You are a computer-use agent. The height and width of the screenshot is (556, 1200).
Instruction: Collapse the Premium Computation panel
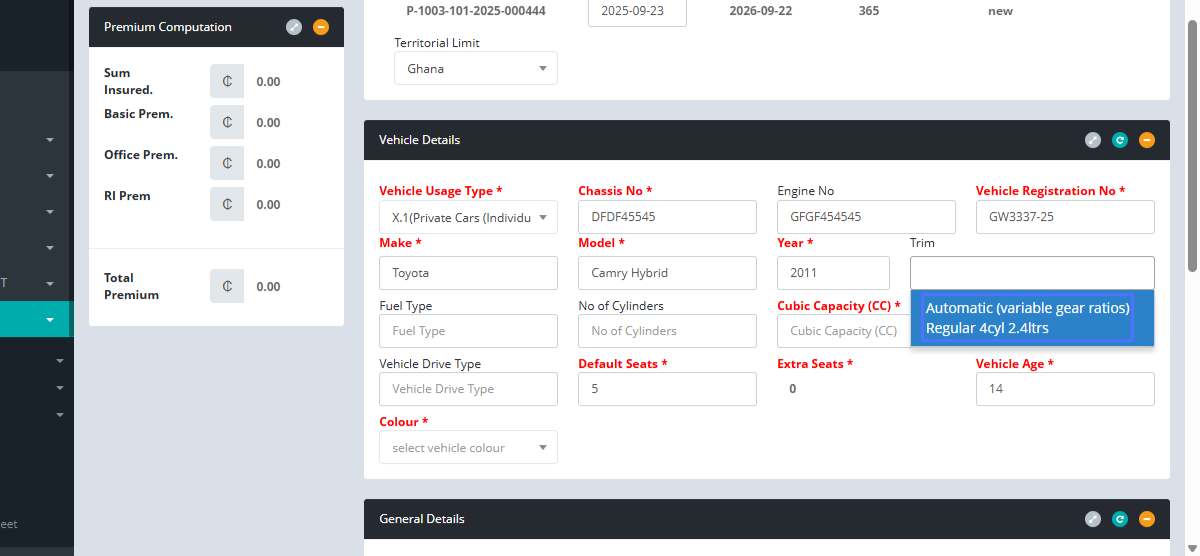click(x=321, y=27)
